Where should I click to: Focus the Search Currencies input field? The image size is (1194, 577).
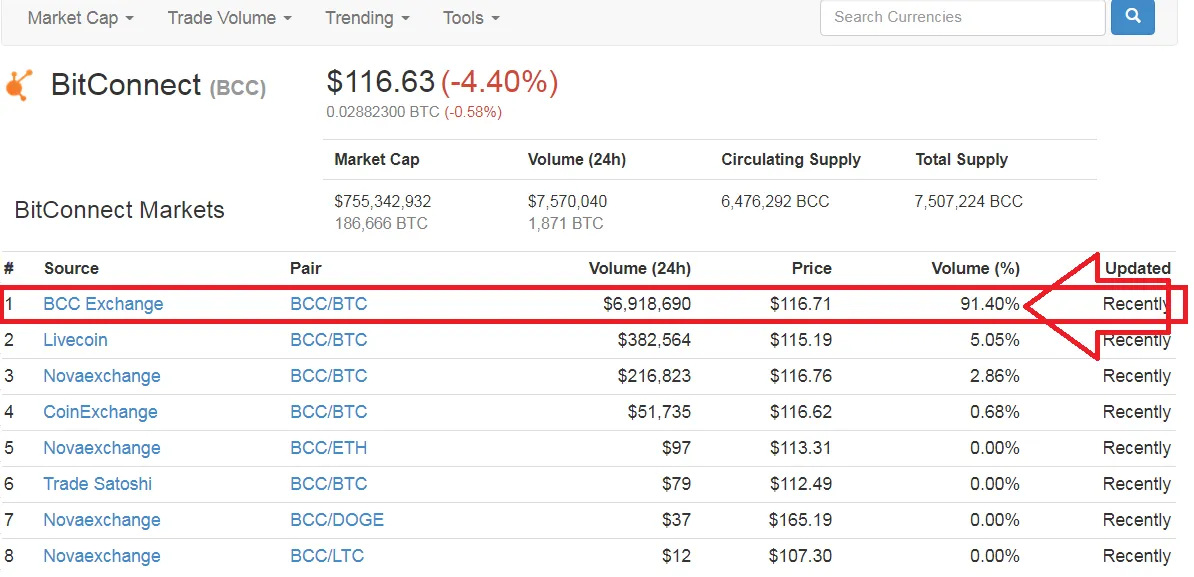pos(963,17)
